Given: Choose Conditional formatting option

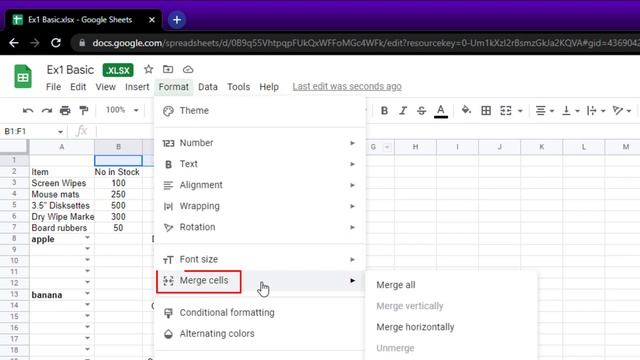Looking at the screenshot, I should (x=260, y=313).
